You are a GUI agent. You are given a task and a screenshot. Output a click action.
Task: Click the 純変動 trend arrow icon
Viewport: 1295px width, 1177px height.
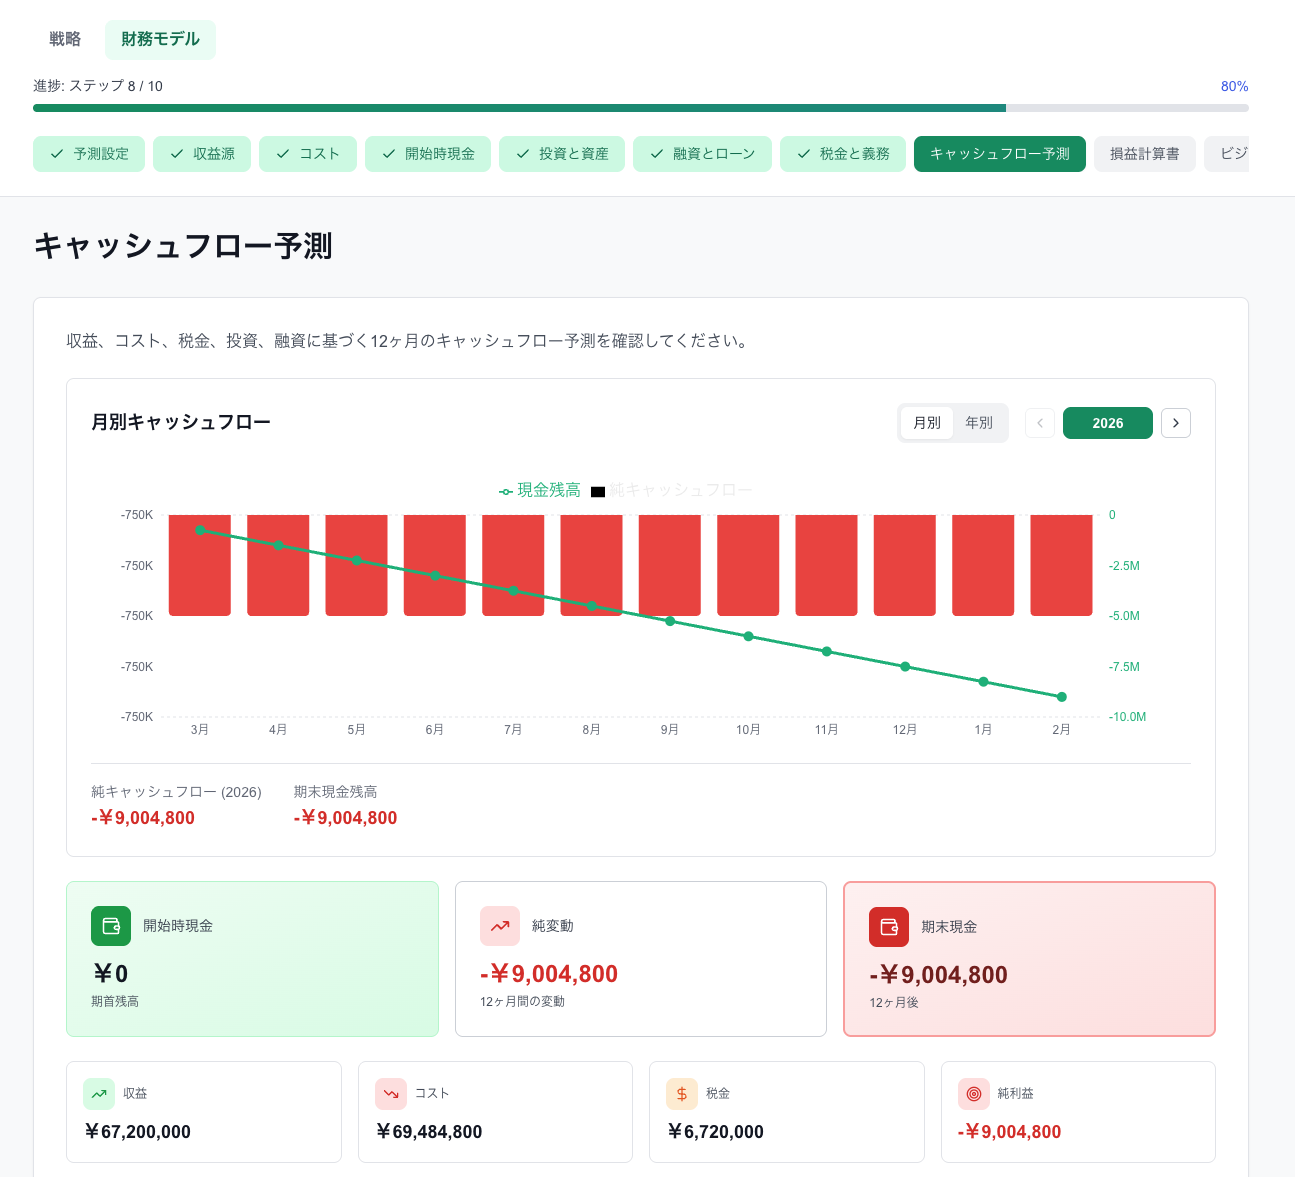500,926
